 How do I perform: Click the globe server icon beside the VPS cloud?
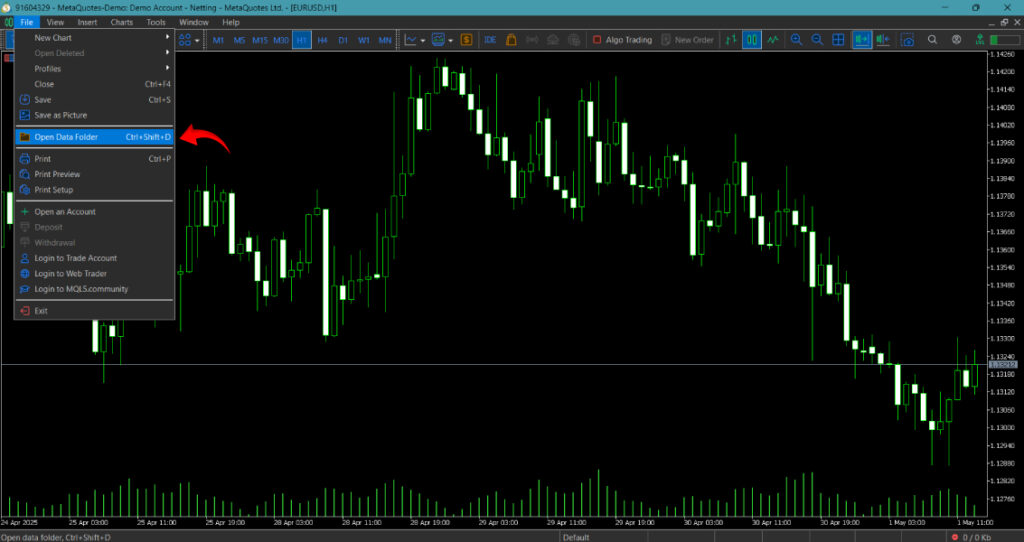coord(574,40)
